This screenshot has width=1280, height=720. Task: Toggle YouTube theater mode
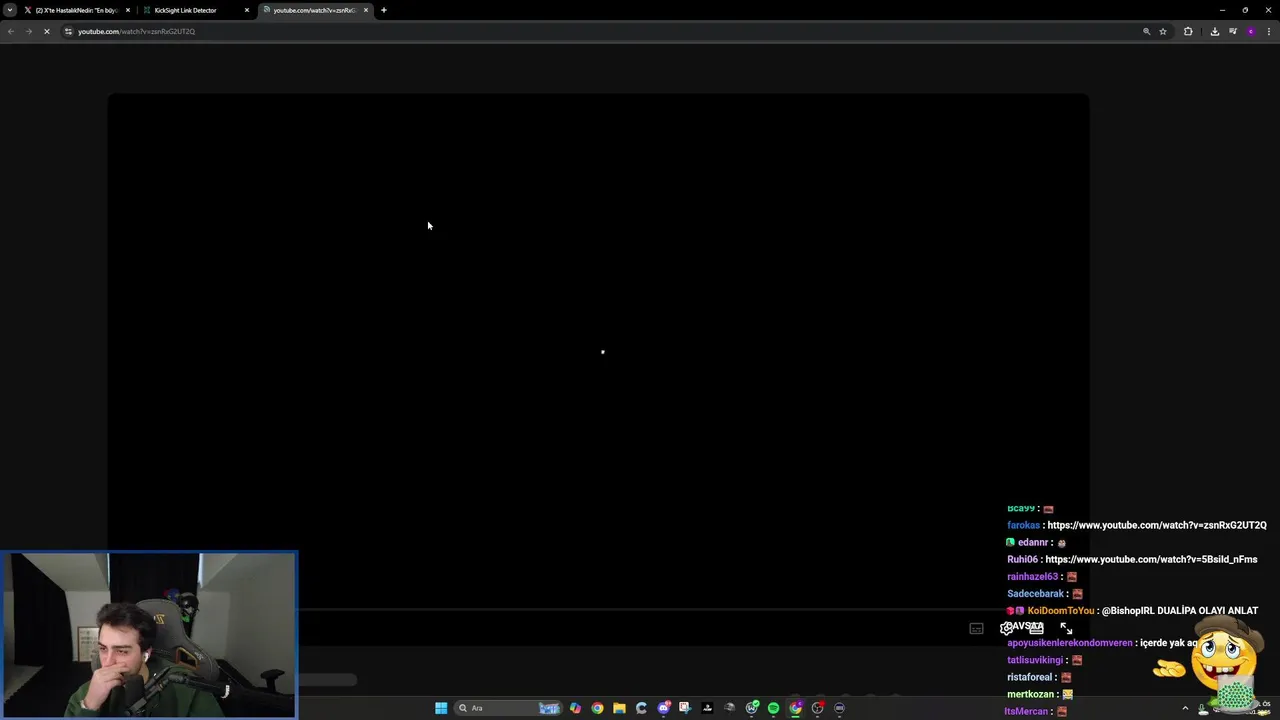[x=1037, y=628]
